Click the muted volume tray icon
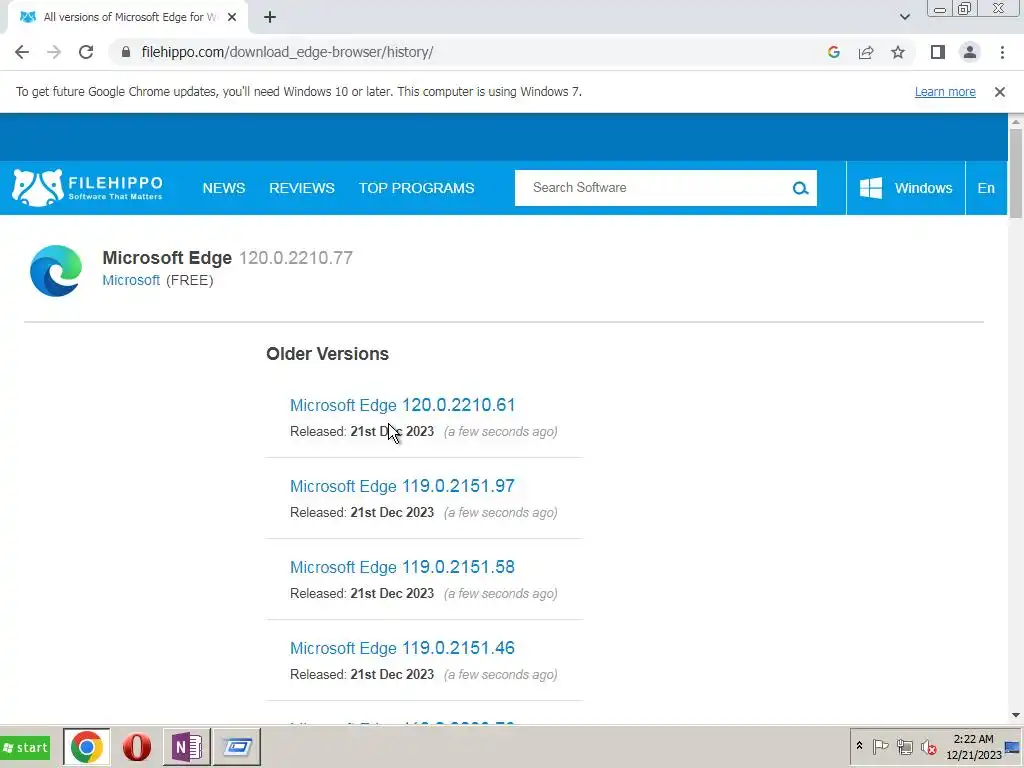The height and width of the screenshot is (768, 1024). pyautogui.click(x=928, y=746)
